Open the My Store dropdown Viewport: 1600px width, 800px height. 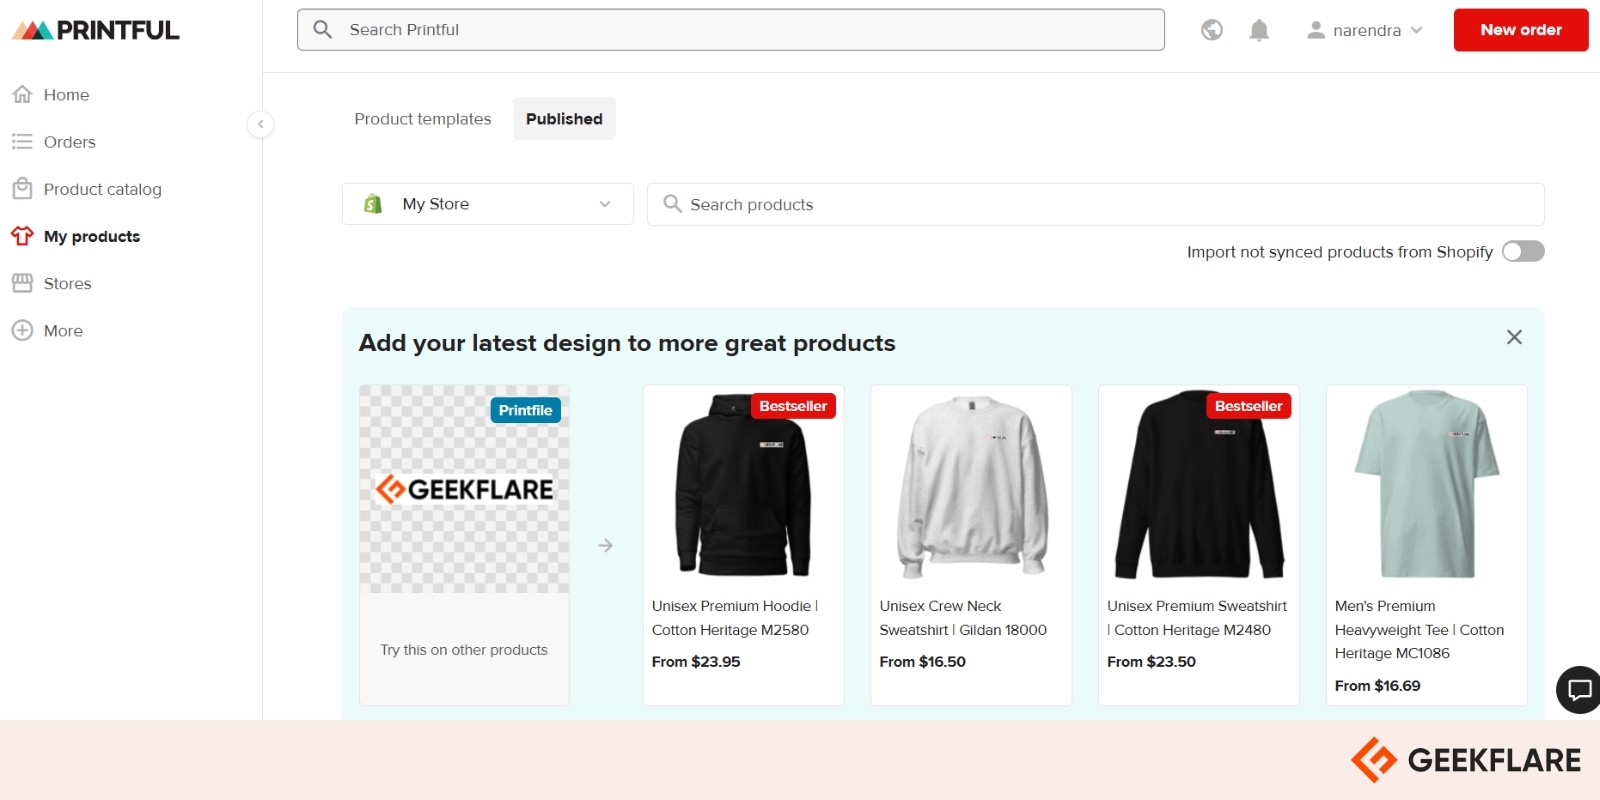point(488,204)
